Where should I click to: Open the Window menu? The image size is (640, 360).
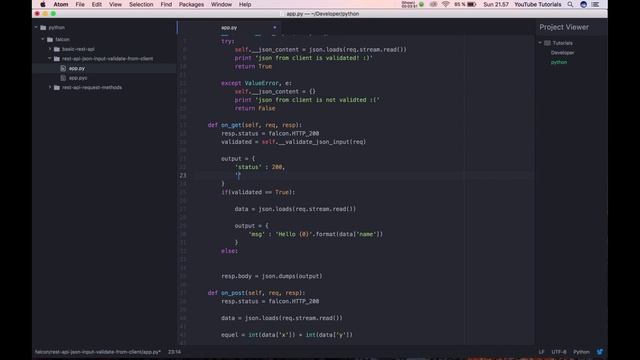click(x=221, y=4)
